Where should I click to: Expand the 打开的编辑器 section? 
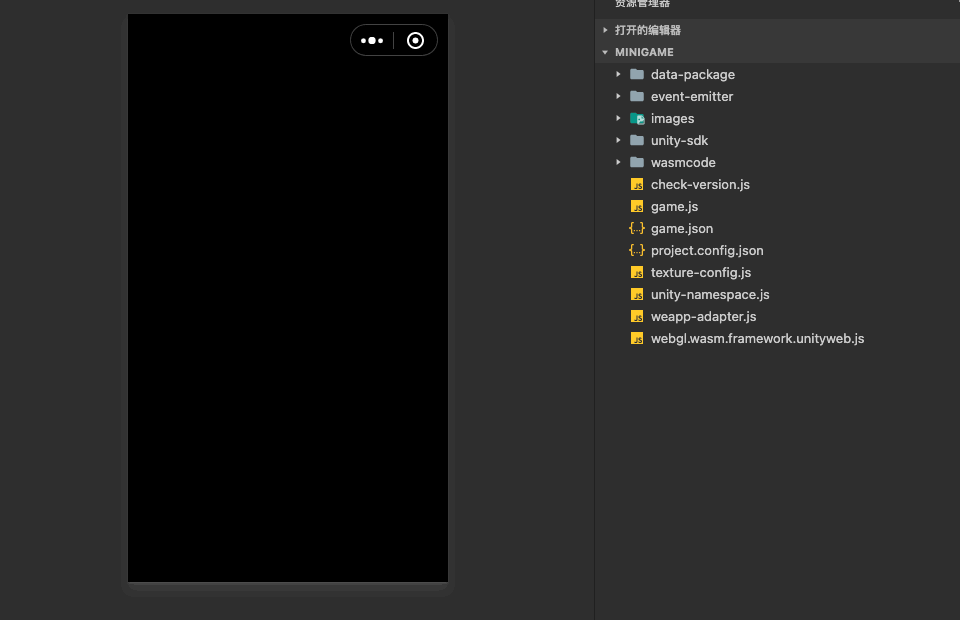(x=605, y=30)
